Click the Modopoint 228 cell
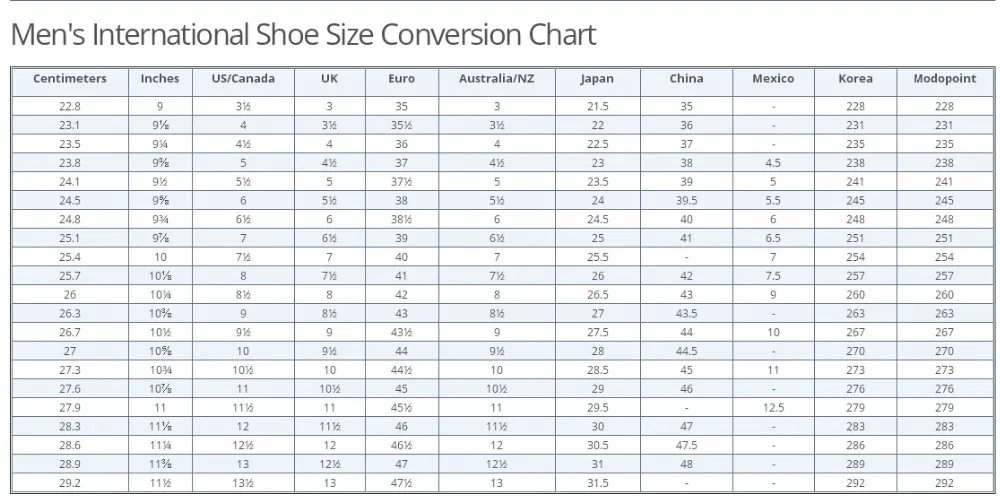This screenshot has width=1000, height=503. point(945,106)
